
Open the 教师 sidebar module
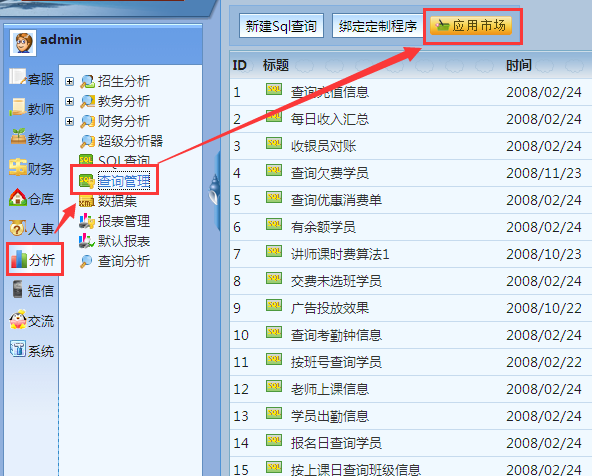(x=31, y=108)
